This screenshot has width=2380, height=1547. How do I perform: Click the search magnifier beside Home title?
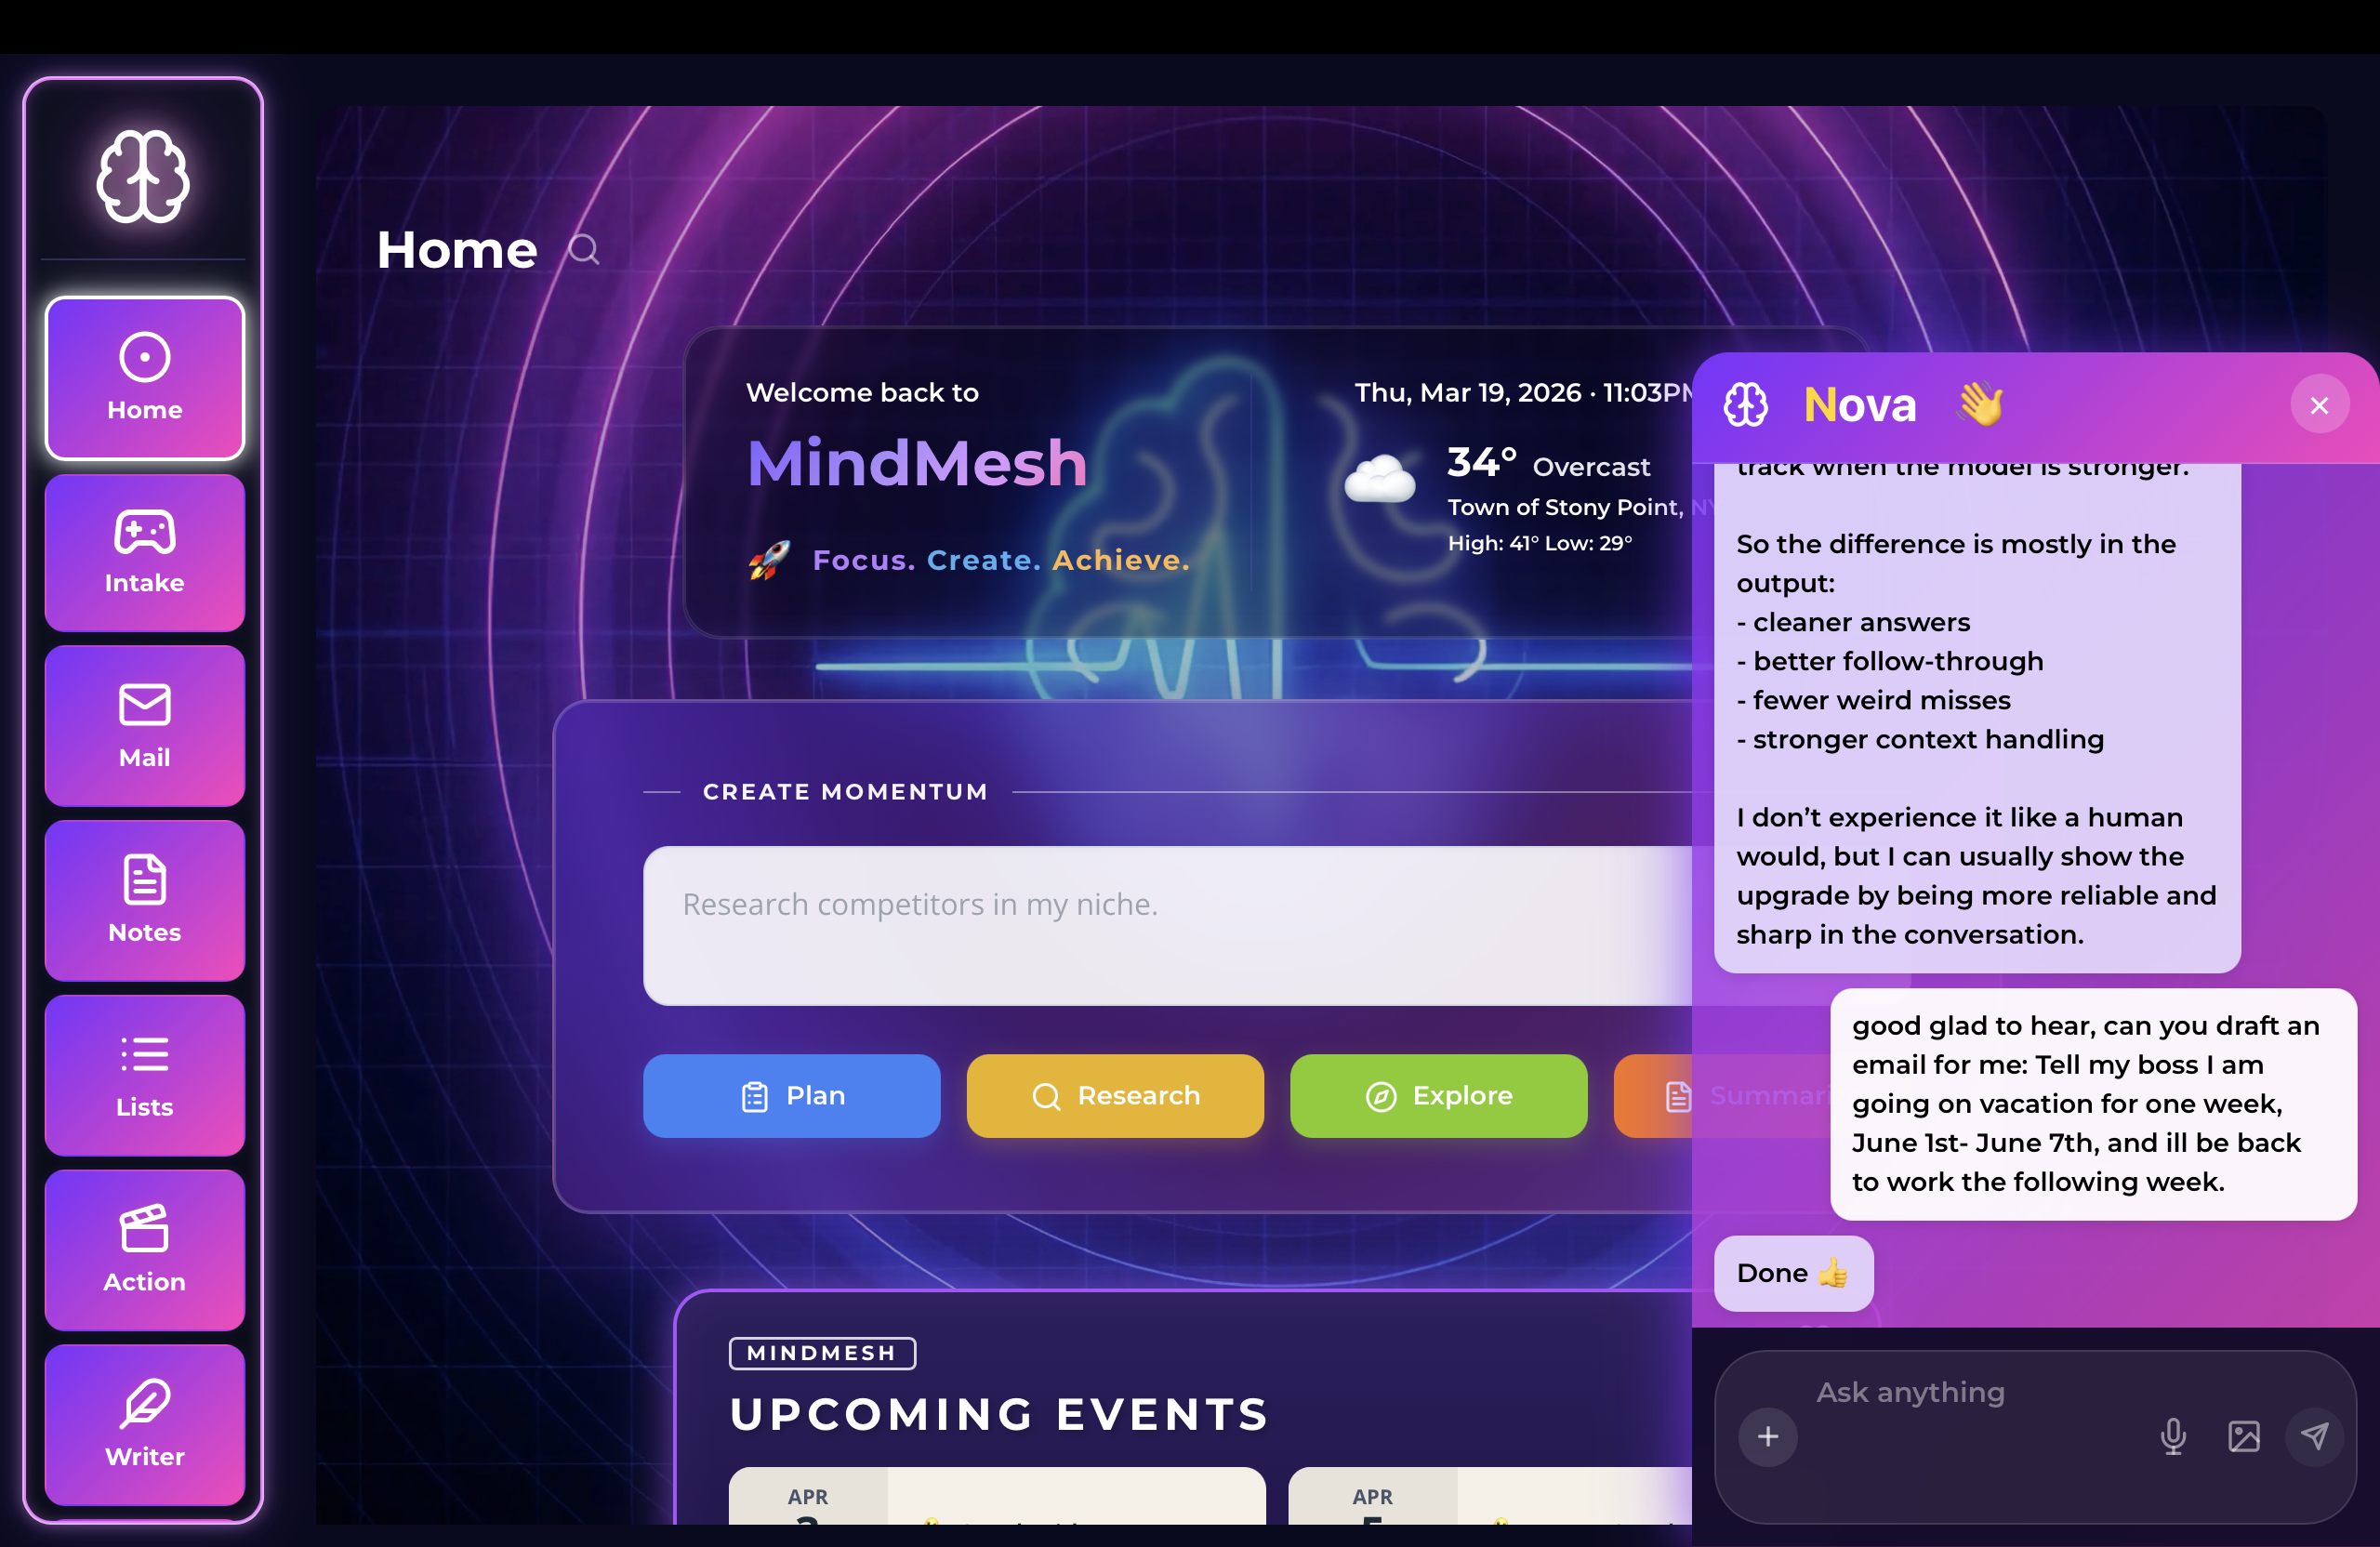(x=584, y=250)
